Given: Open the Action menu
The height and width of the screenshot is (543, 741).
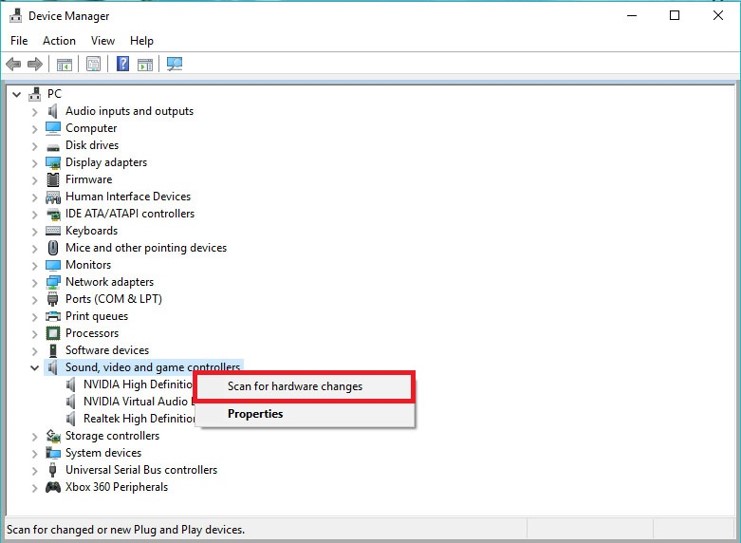Looking at the screenshot, I should pos(59,41).
